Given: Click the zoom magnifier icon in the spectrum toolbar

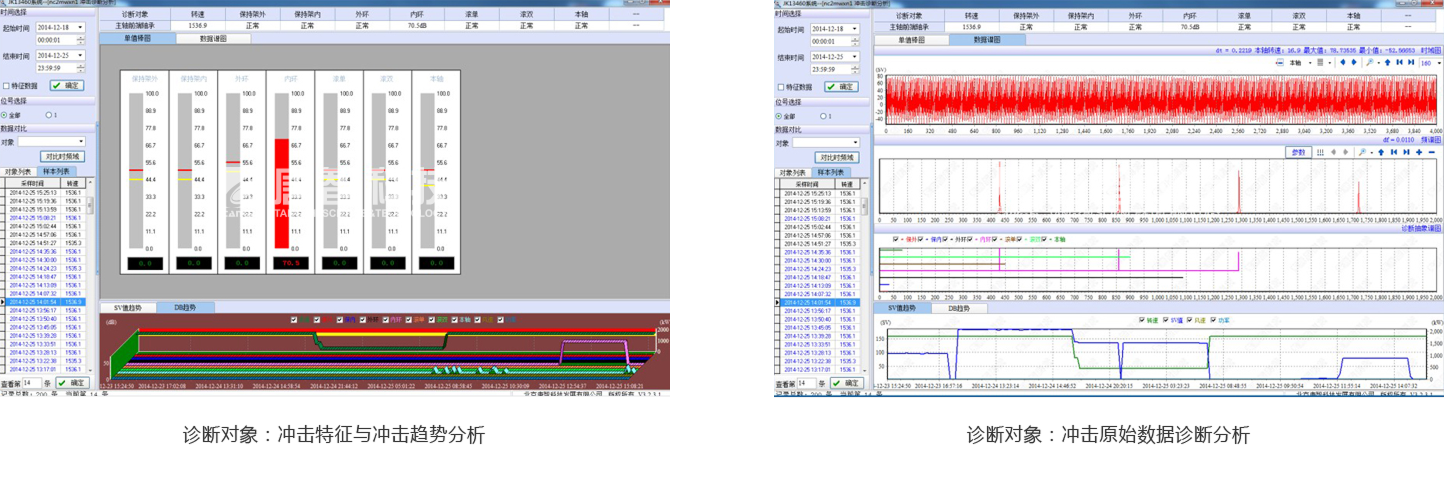Looking at the screenshot, I should [1363, 152].
